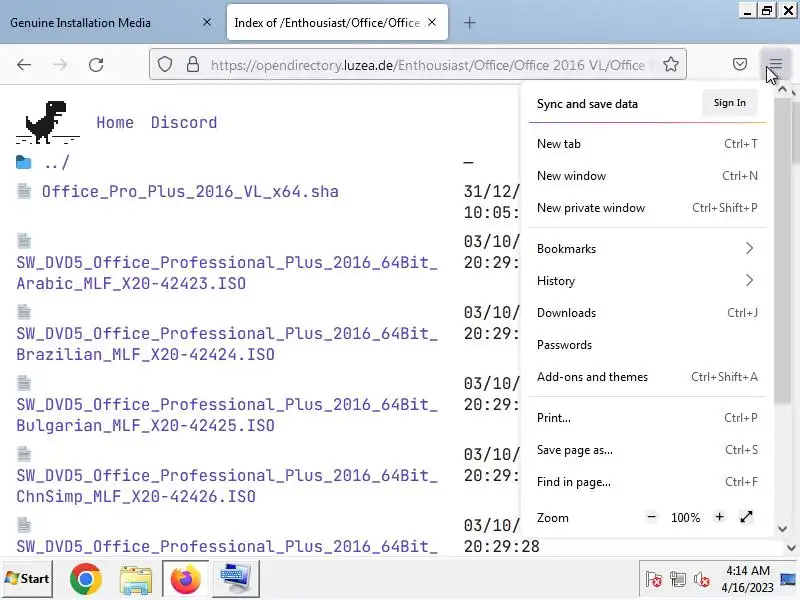Close the Index of /Enthousiast/Office tab
The width and height of the screenshot is (800, 600).
point(432,22)
